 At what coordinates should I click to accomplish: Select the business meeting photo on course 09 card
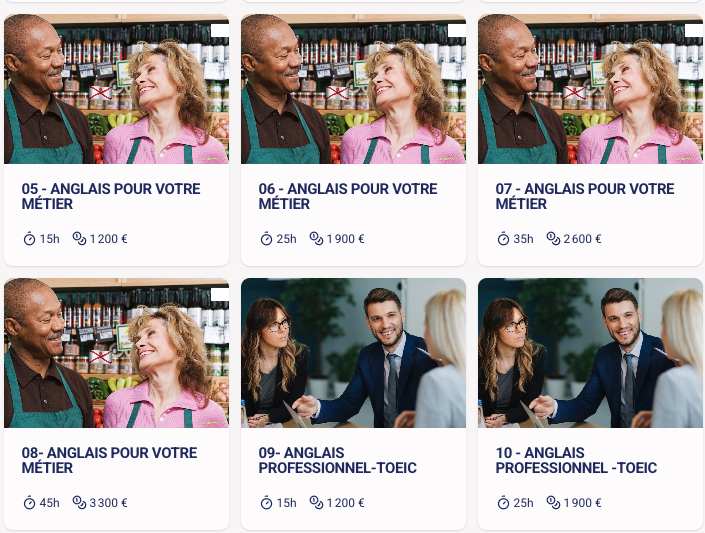pyautogui.click(x=353, y=353)
